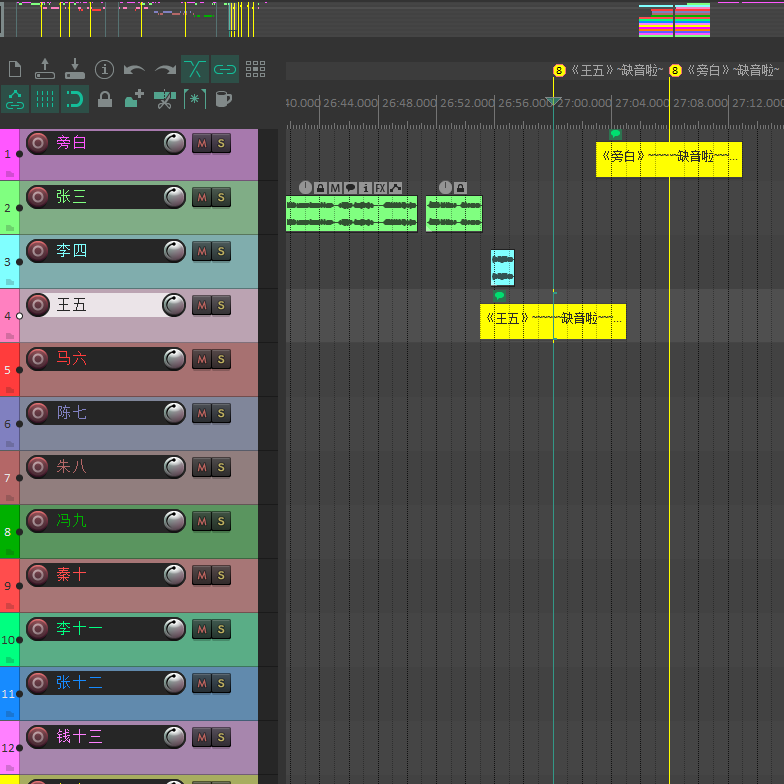Arm record on 冯九 track
Viewport: 784px width, 784px height.
point(38,521)
